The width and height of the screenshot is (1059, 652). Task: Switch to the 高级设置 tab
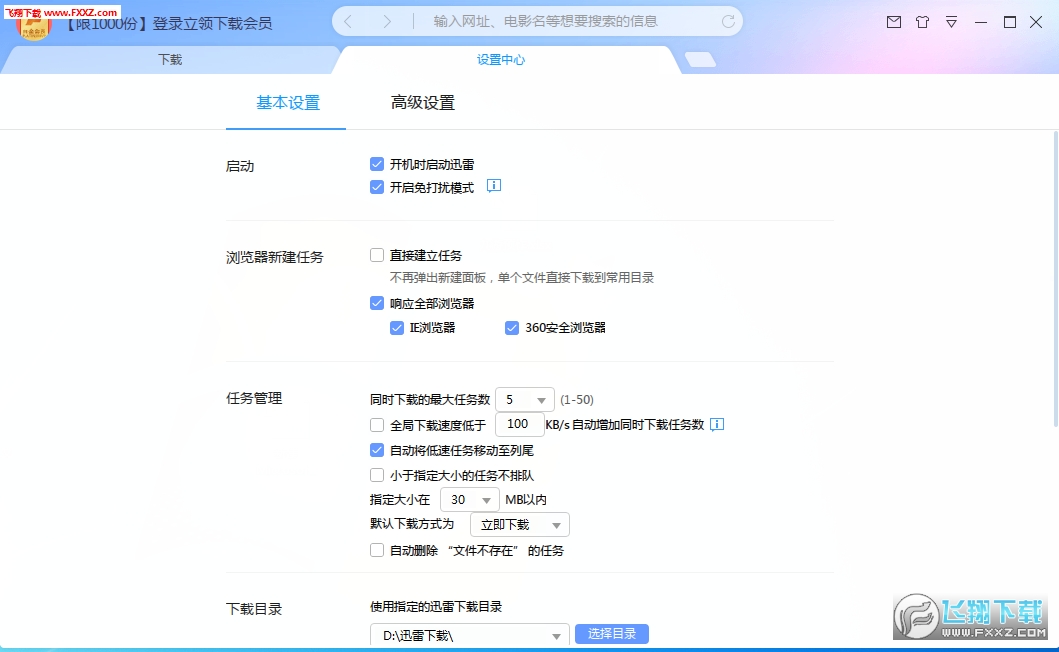421,102
